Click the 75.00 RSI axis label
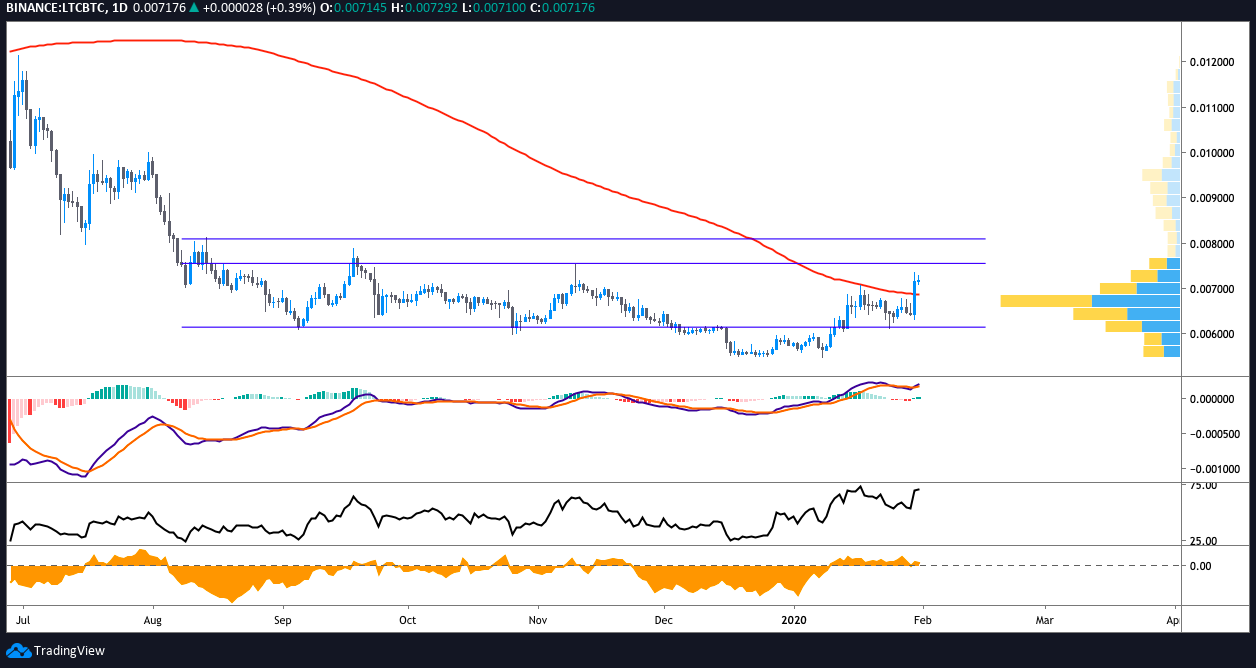The image size is (1256, 668). (1205, 486)
